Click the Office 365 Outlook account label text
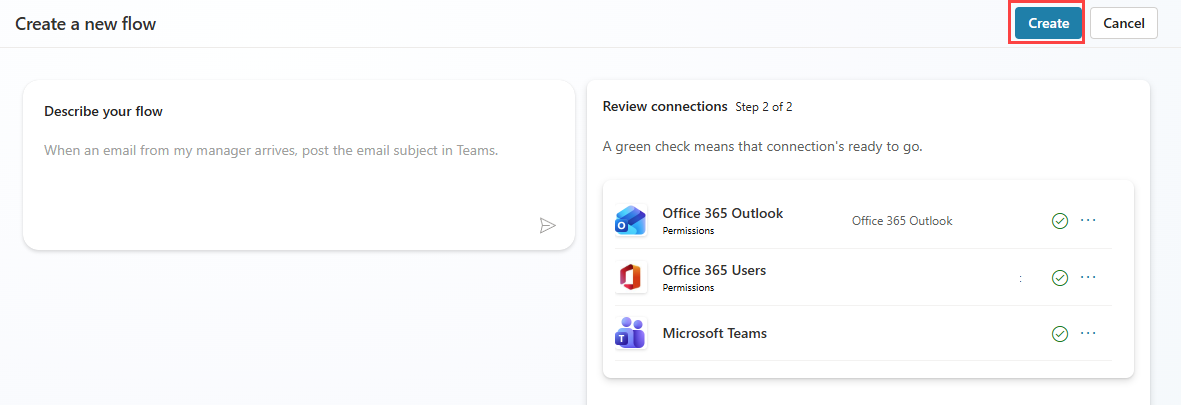 [x=902, y=221]
